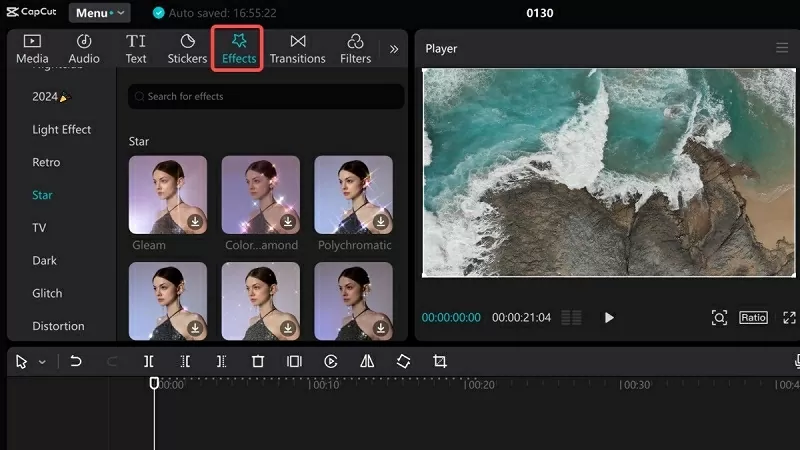The height and width of the screenshot is (450, 800).
Task: Expand more tabs with double chevron
Action: coord(394,48)
